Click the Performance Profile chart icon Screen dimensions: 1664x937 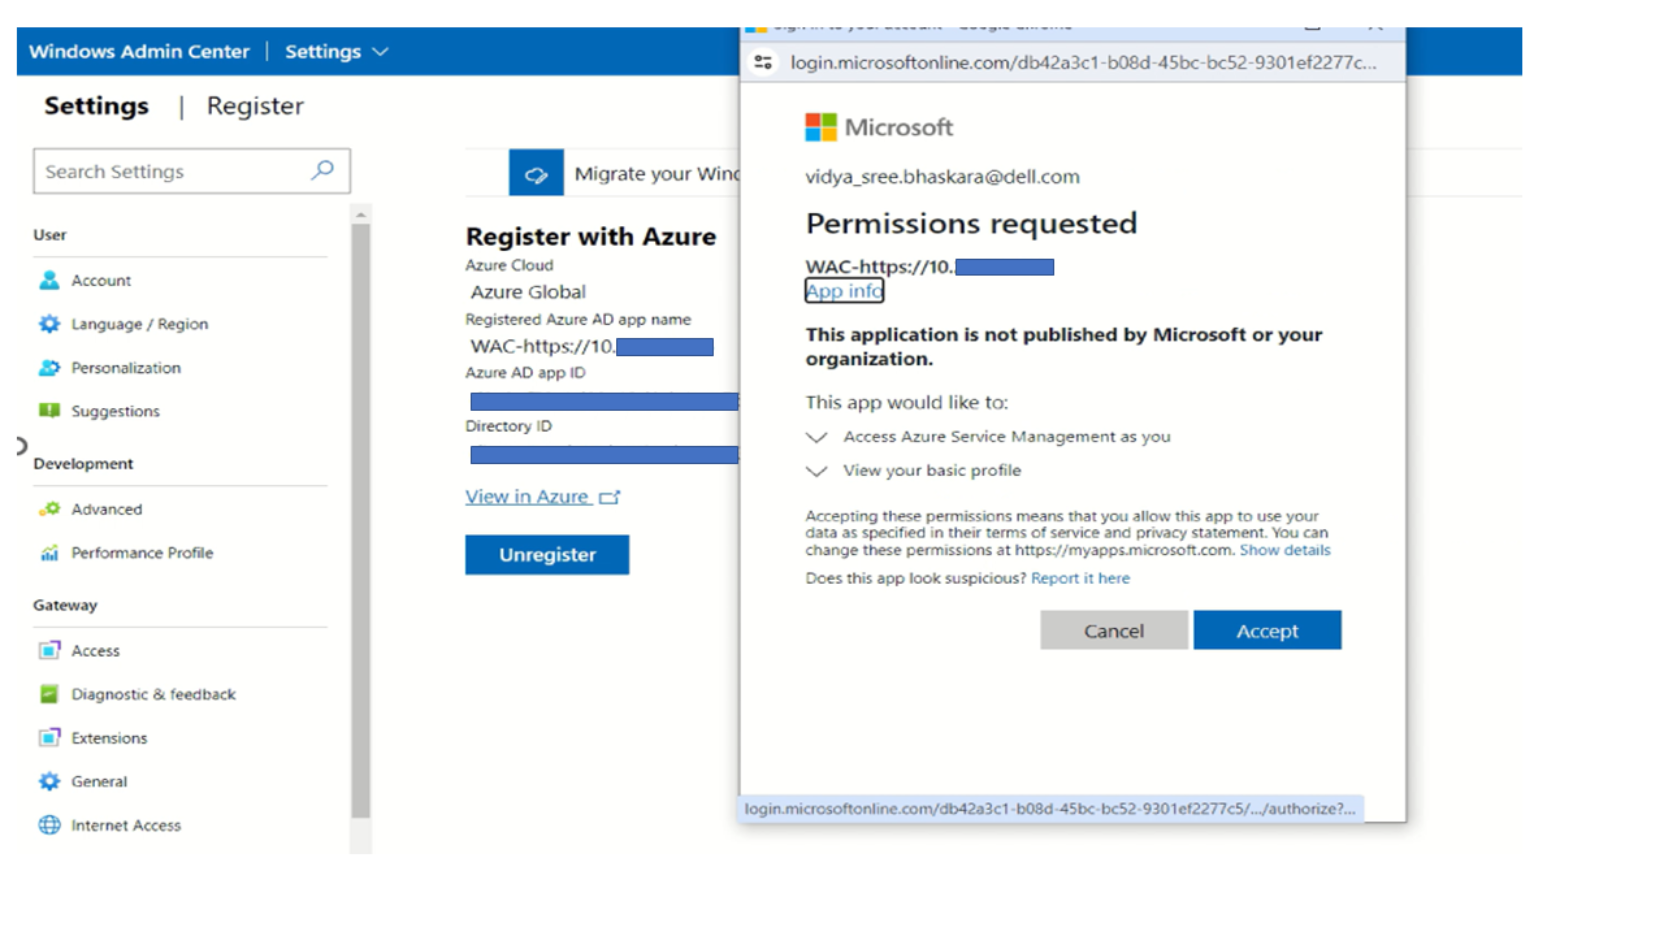point(49,553)
